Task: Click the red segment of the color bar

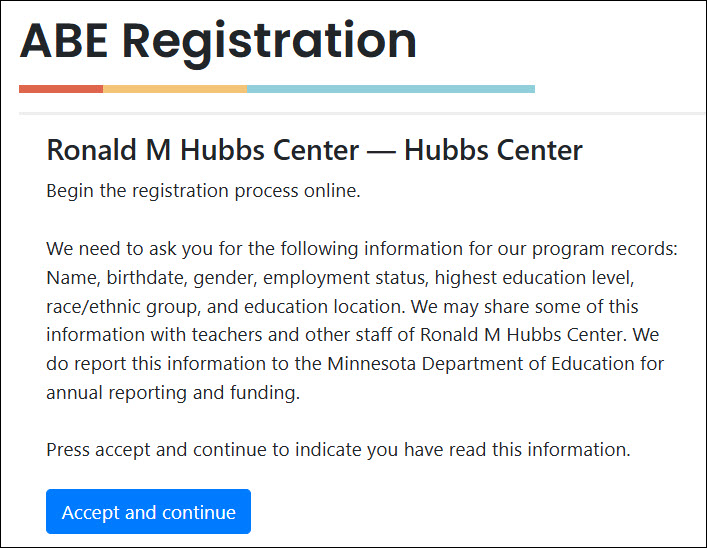Action: (x=61, y=89)
